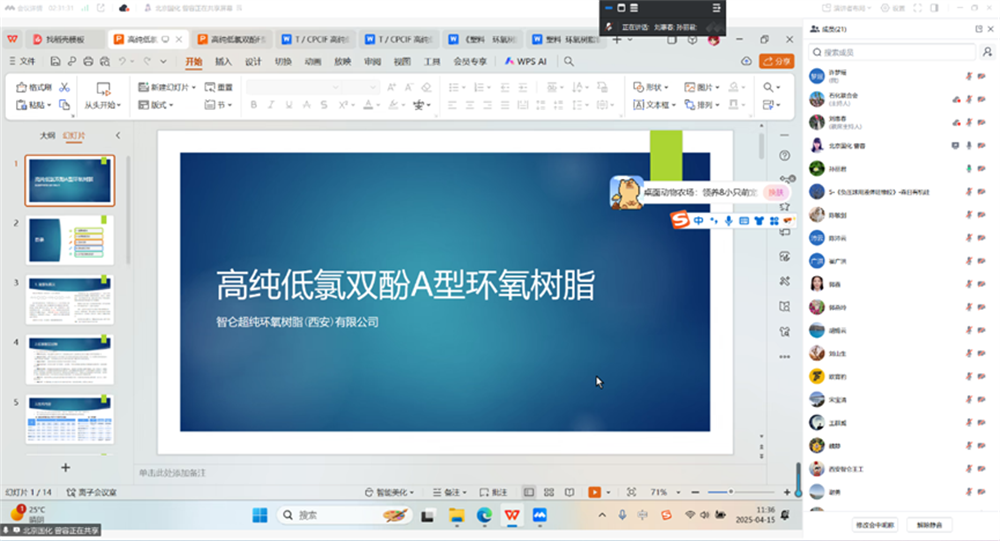Open the Insert (插入) ribbon tab
1000x541 pixels.
pyautogui.click(x=223, y=61)
